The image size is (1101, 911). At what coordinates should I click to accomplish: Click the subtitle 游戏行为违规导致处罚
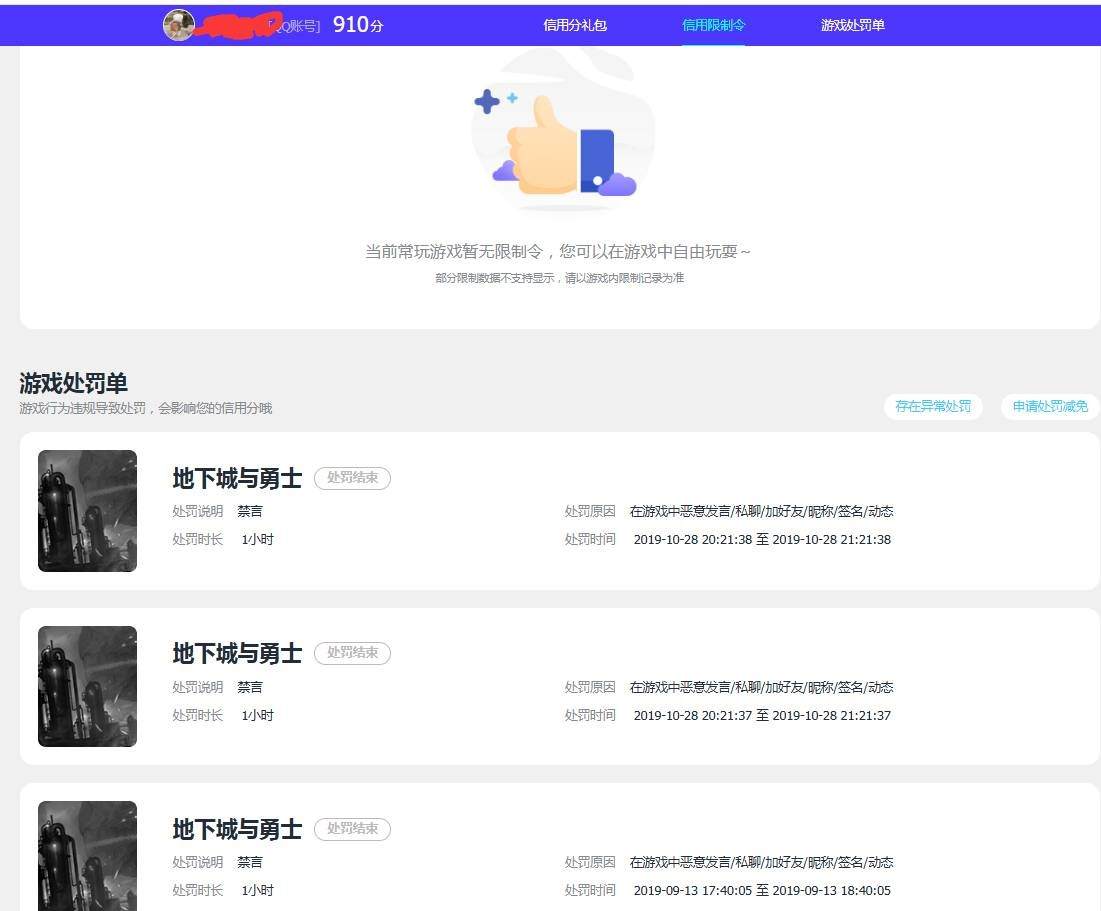(82, 408)
